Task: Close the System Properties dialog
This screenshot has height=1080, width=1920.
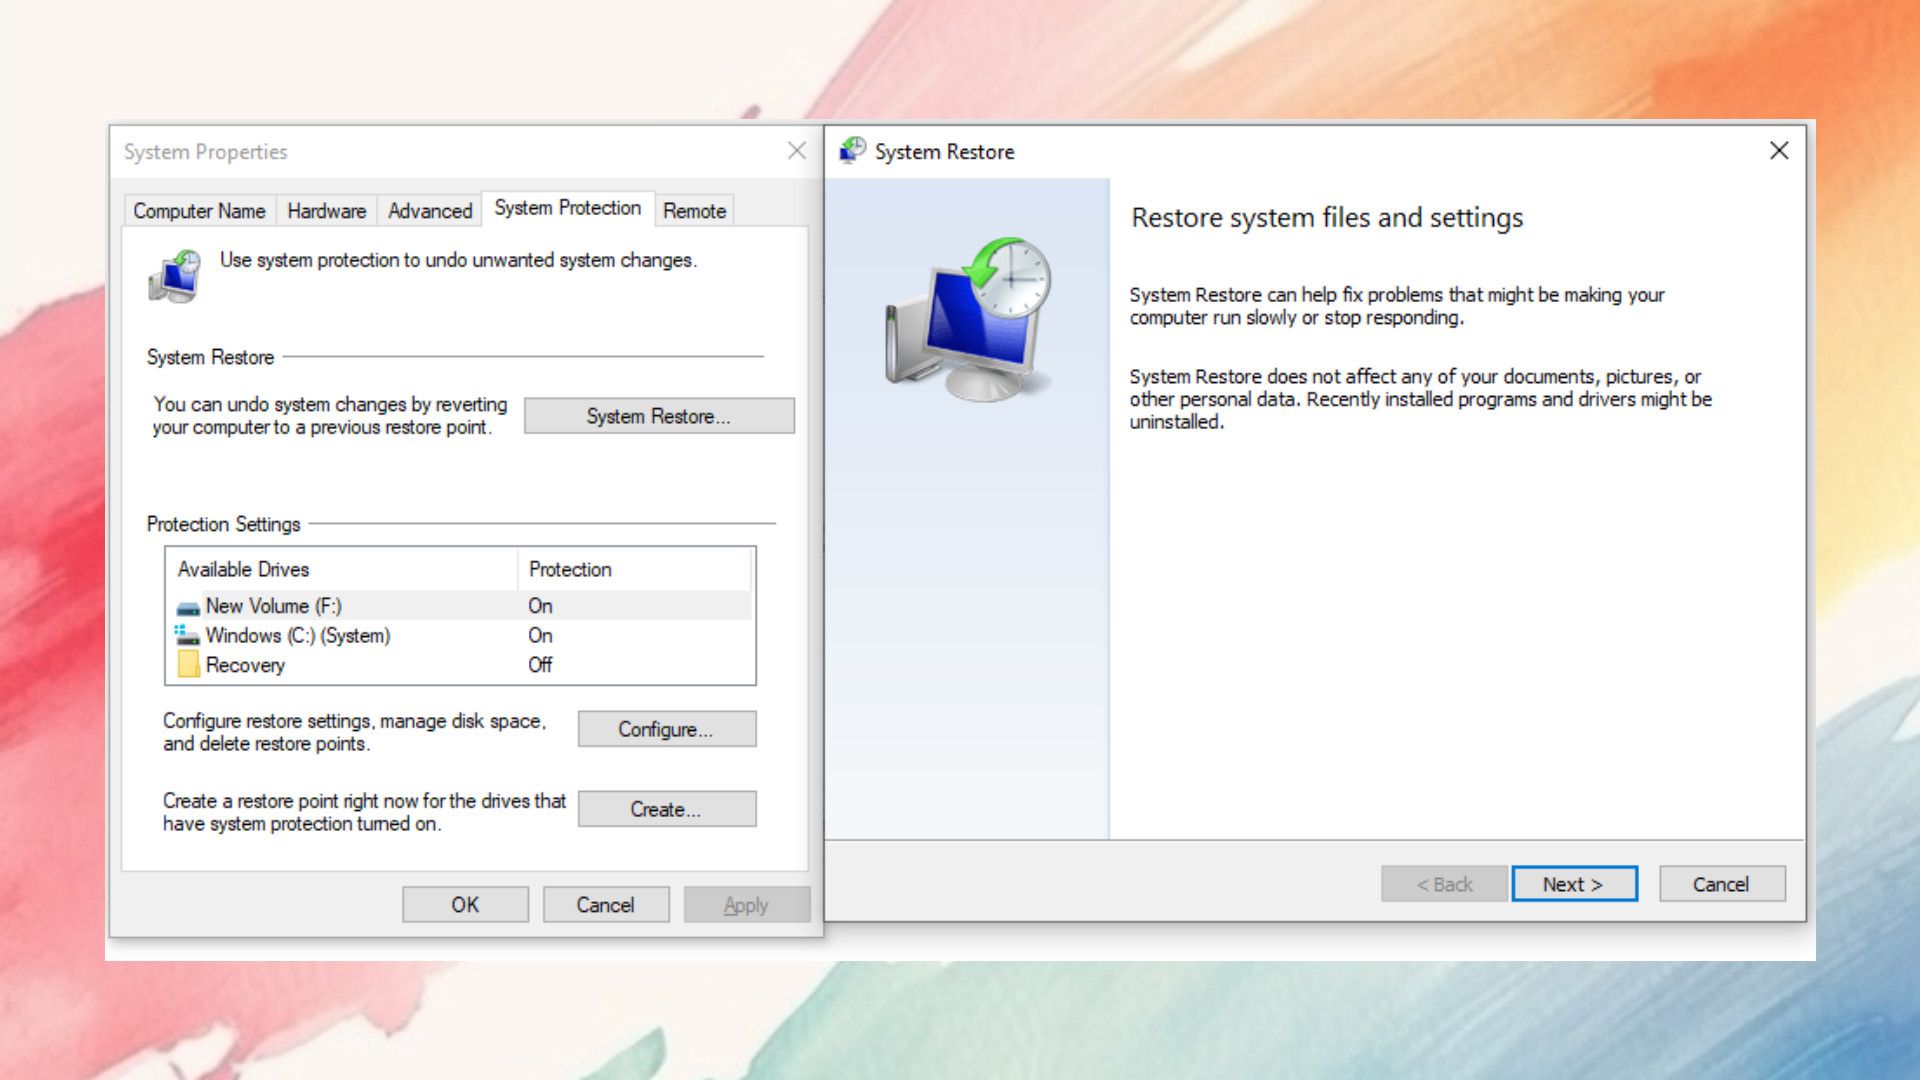Action: [x=797, y=151]
